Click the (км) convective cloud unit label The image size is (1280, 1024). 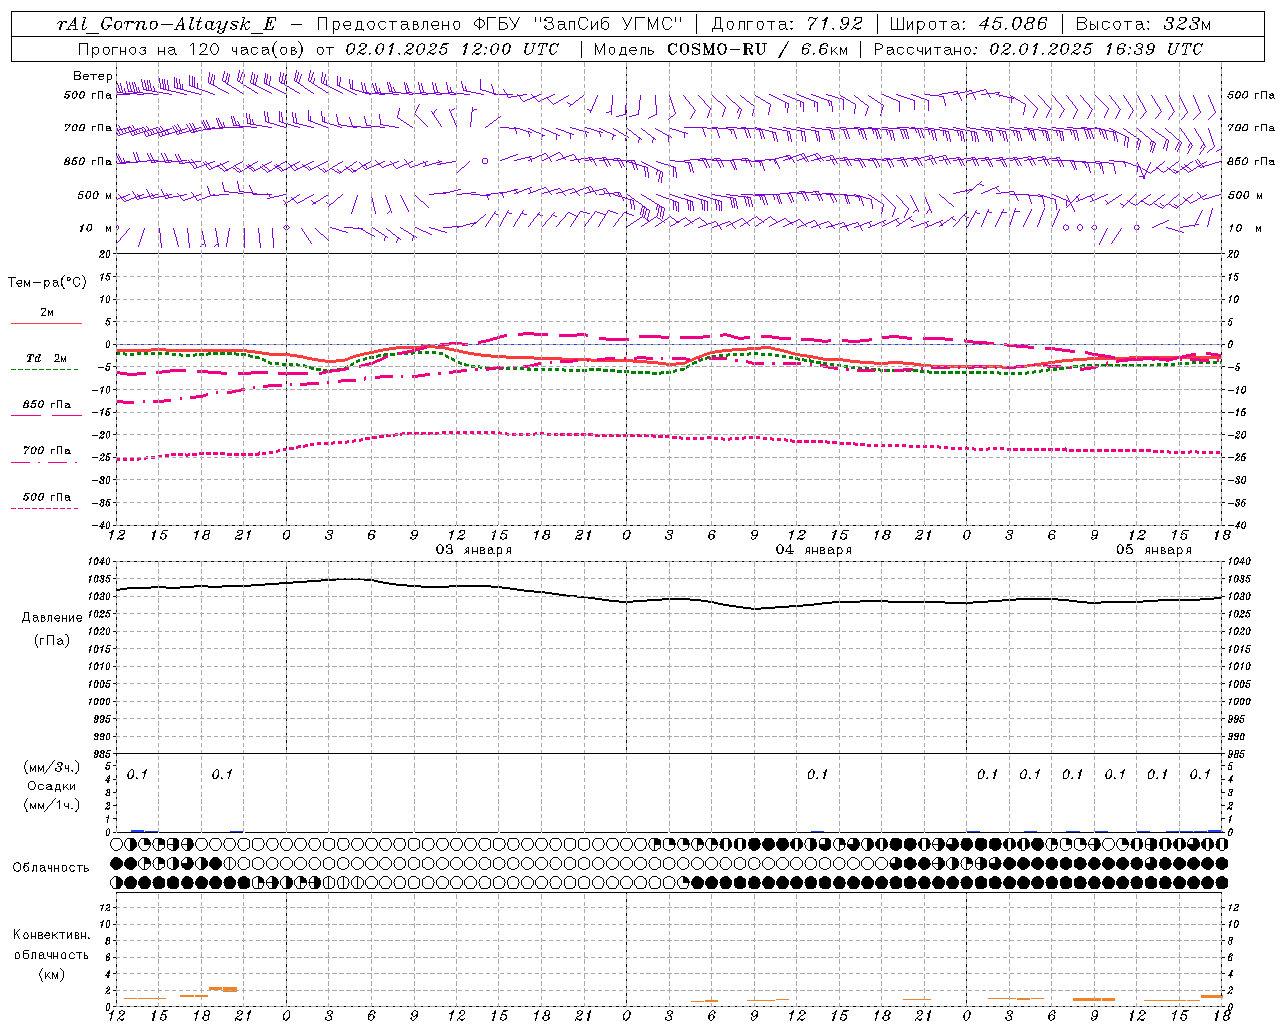52,974
